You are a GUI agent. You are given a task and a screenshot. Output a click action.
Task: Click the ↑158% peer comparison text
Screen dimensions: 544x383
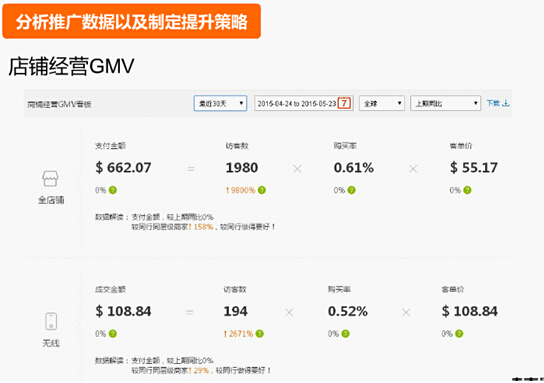click(201, 227)
